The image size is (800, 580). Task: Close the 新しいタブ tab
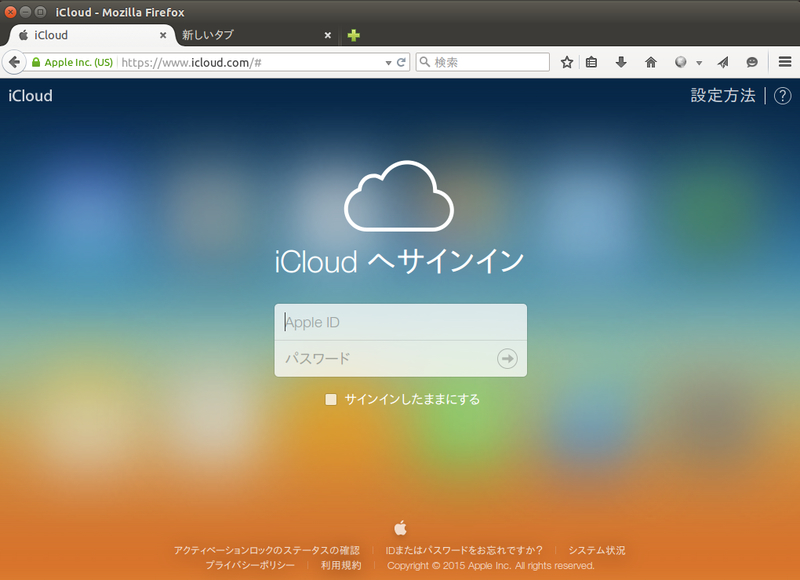pyautogui.click(x=328, y=35)
